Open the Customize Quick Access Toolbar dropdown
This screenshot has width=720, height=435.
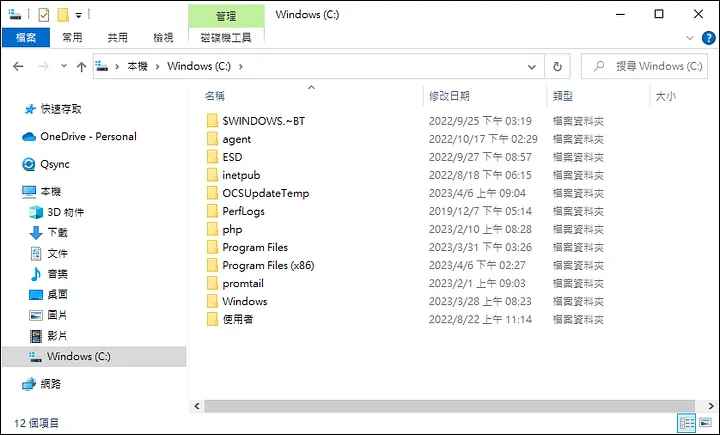coord(79,16)
